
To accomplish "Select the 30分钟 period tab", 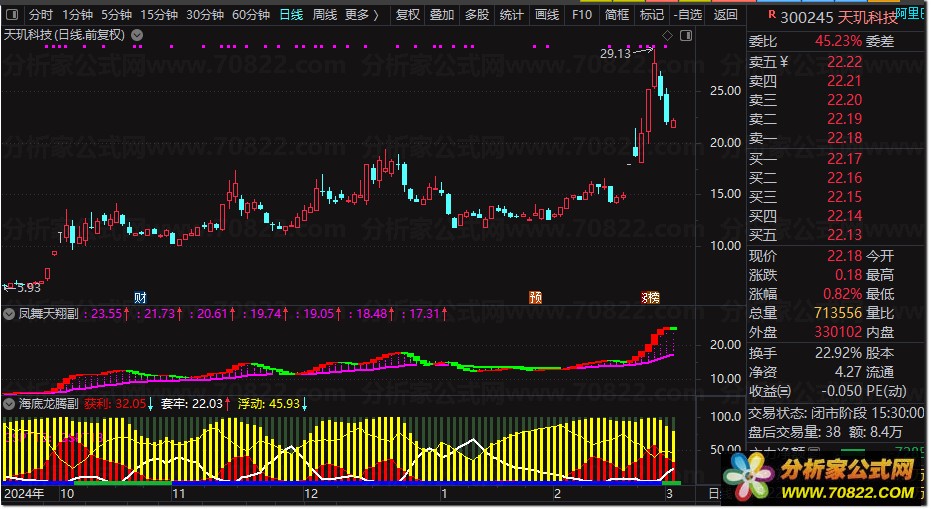I will (205, 14).
